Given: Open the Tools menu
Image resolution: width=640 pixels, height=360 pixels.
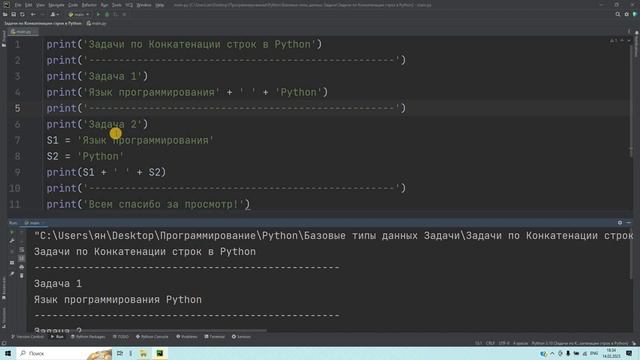Looking at the screenshot, I should (117, 5).
